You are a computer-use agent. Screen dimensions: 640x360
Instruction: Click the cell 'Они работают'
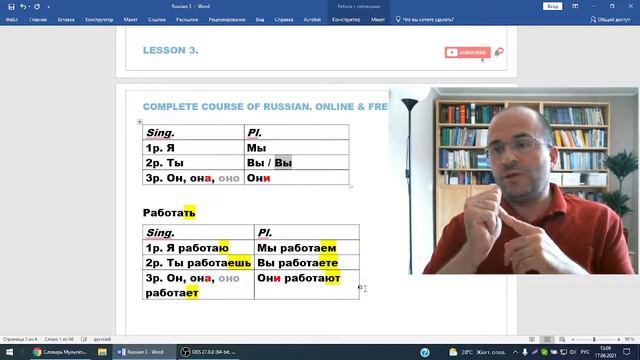307,284
